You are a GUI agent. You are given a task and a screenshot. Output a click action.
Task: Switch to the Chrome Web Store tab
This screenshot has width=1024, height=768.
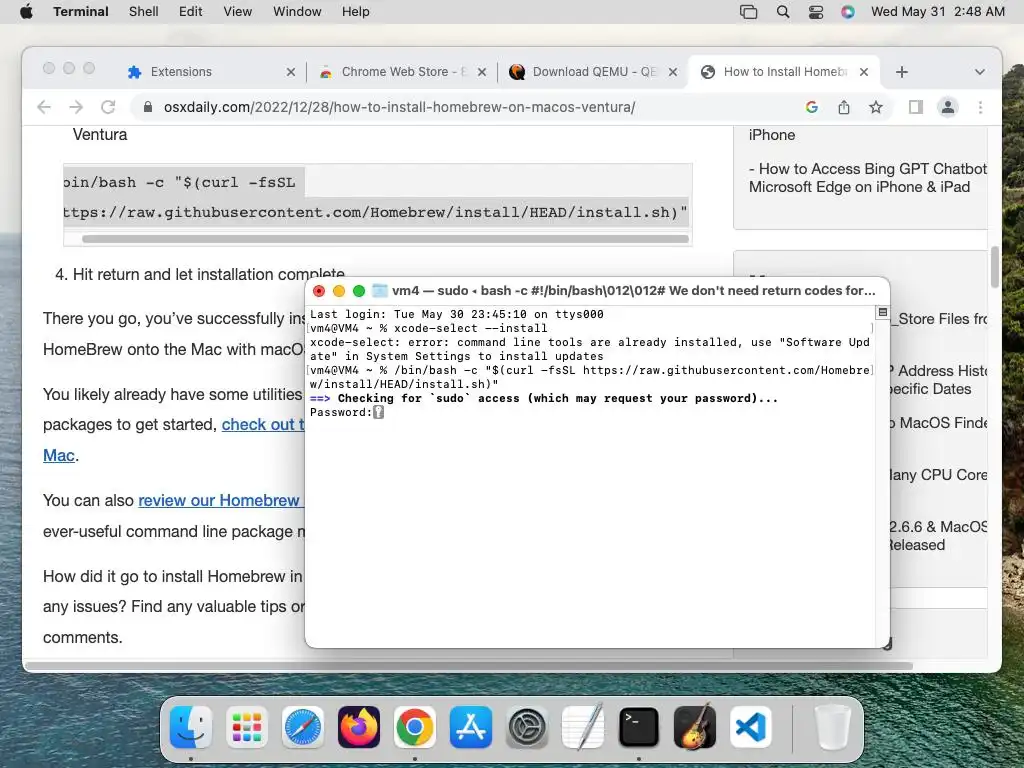click(404, 72)
